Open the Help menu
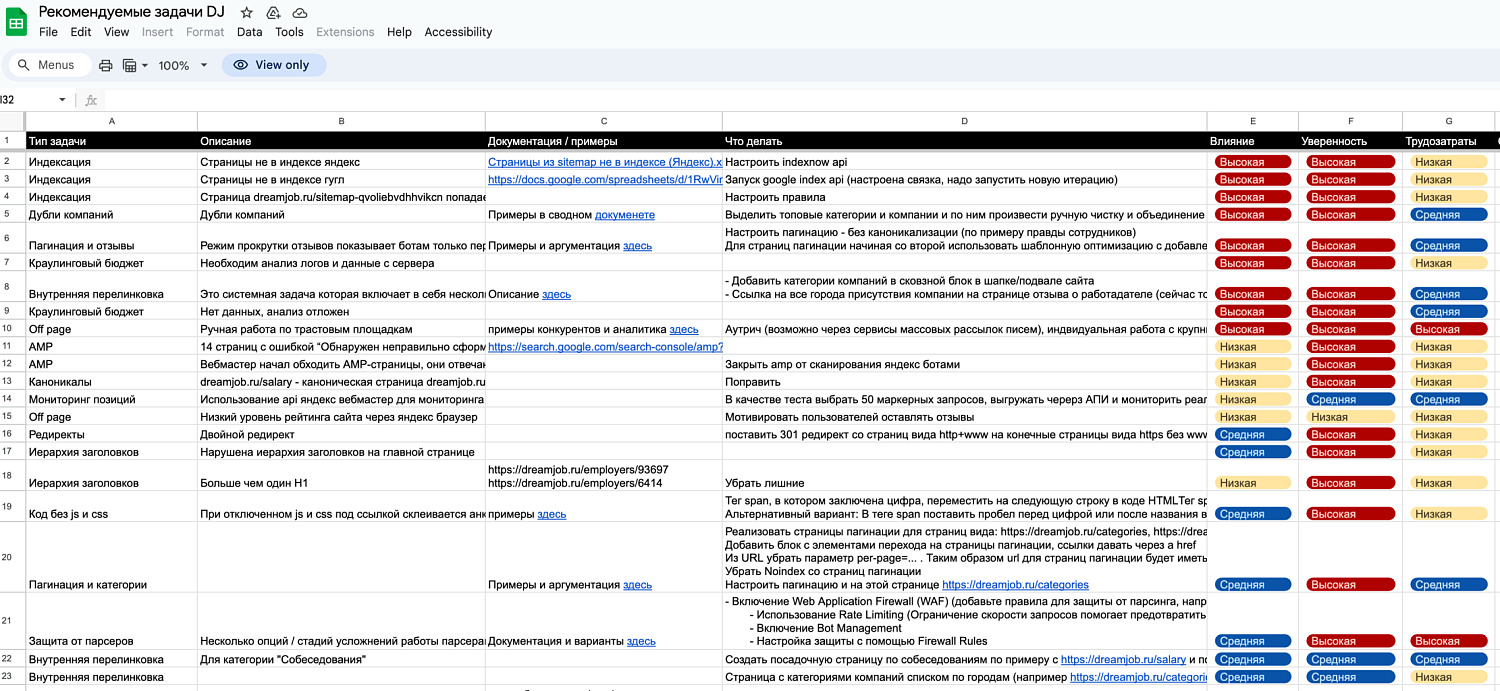Image resolution: width=1500 pixels, height=691 pixels. point(399,32)
